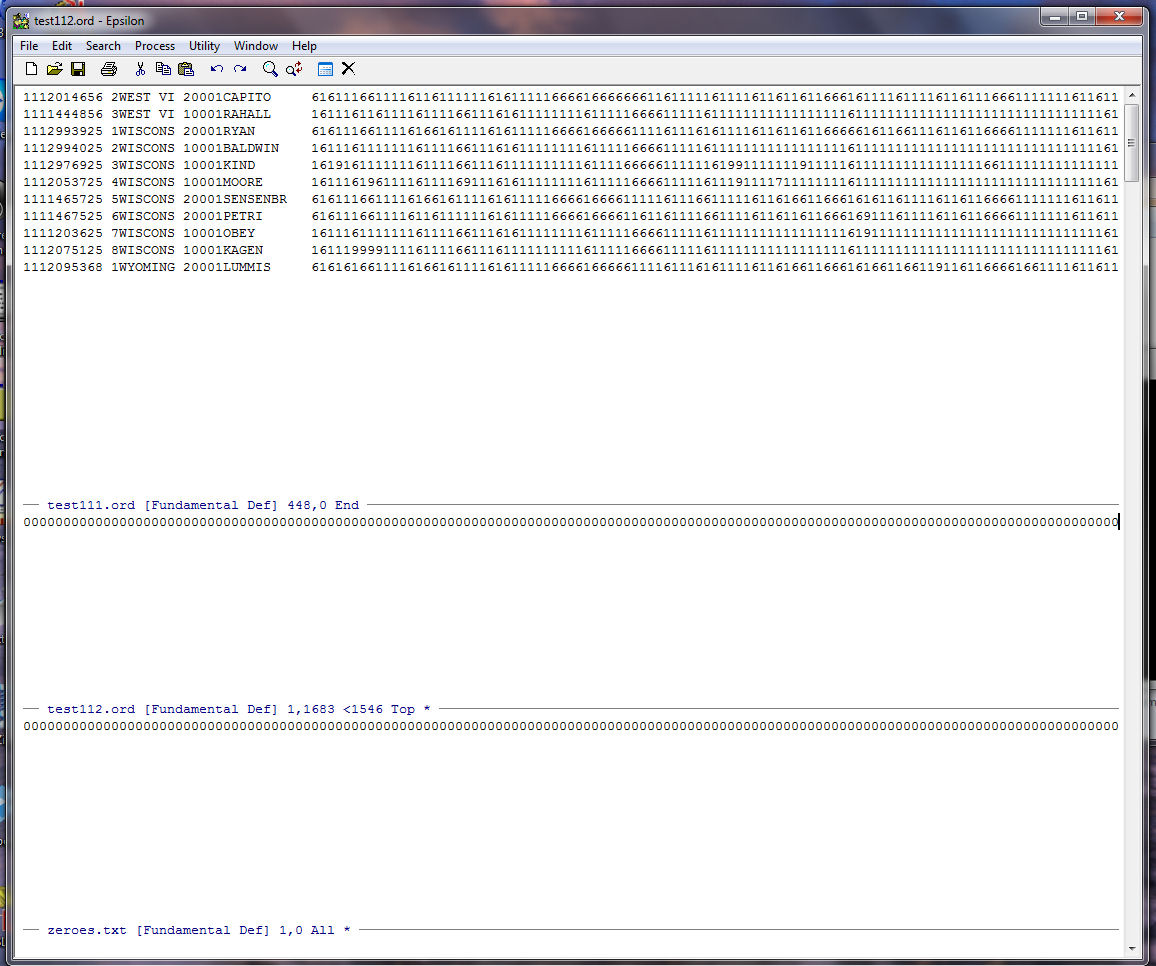Open the Utility menu
Image resolution: width=1156 pixels, height=966 pixels.
tap(204, 46)
